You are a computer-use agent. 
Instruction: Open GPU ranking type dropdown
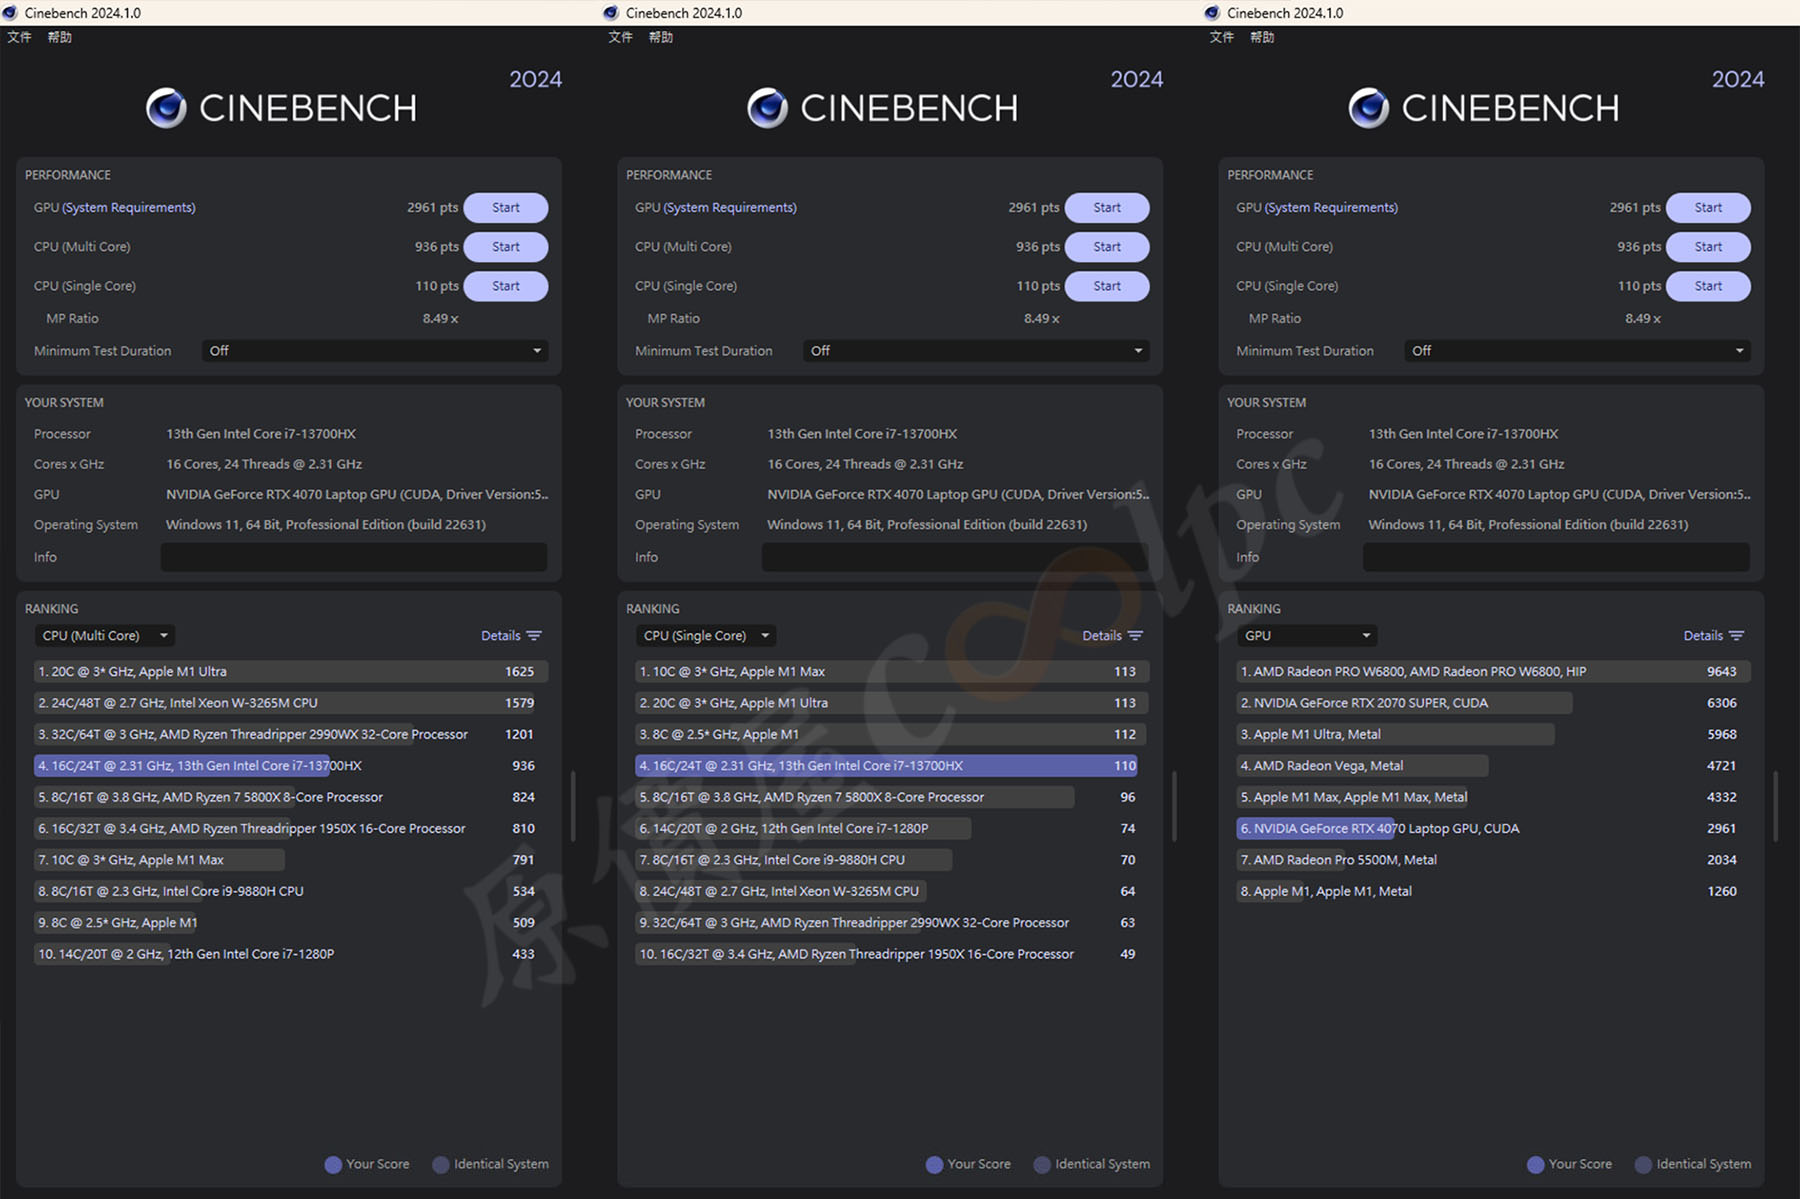pos(1307,636)
